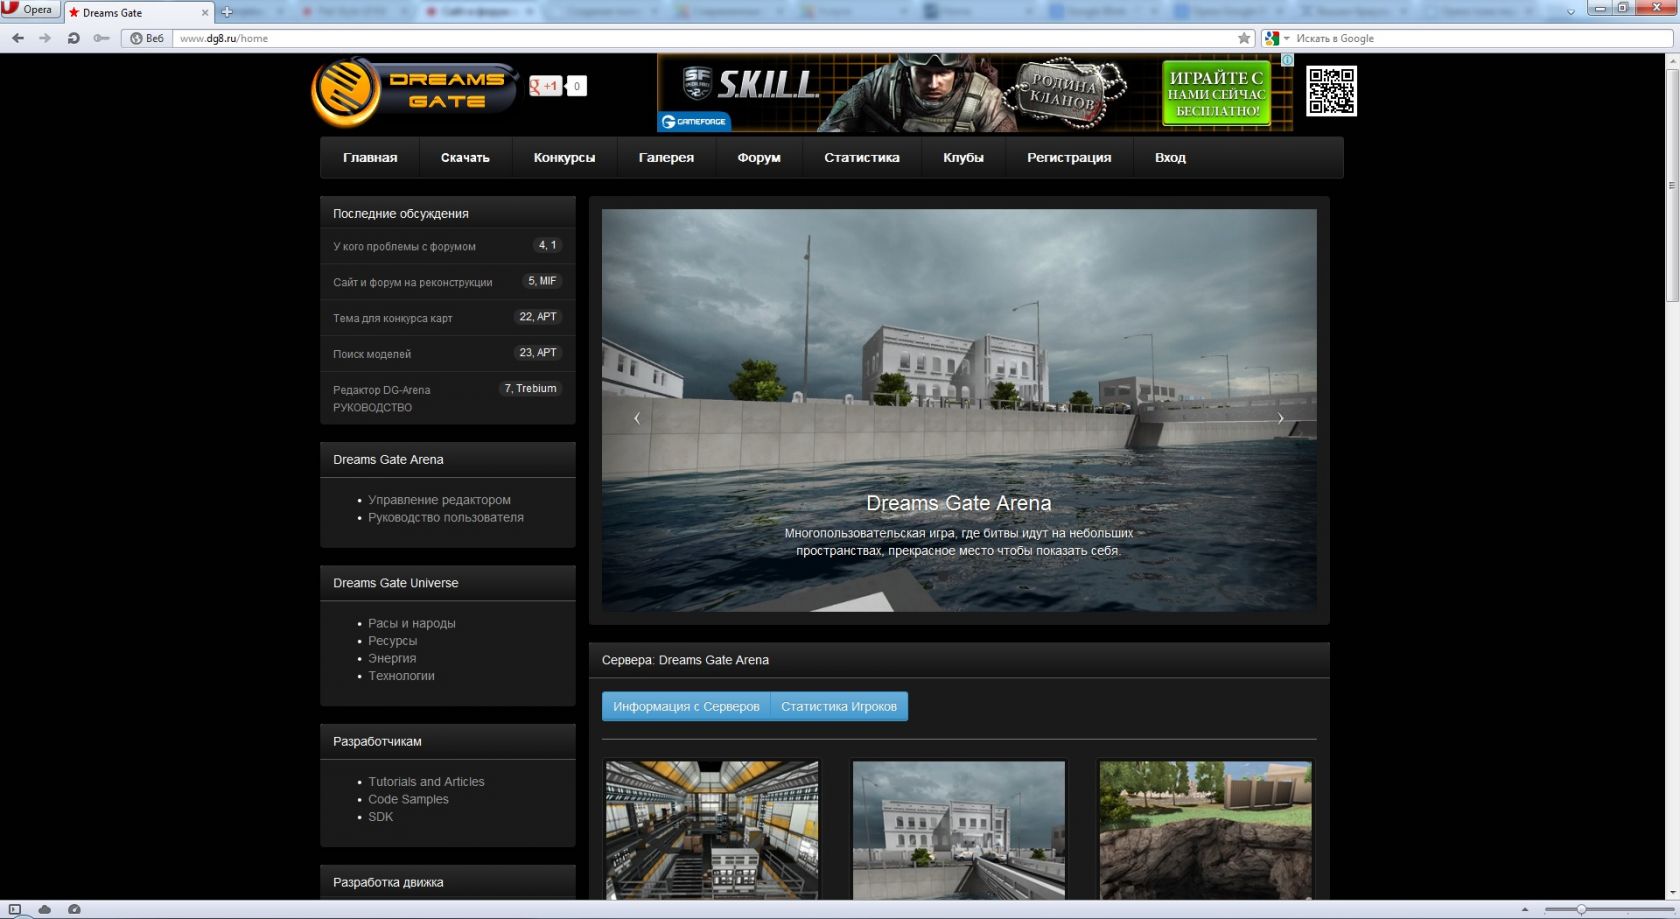Click the password manager key icon
The image size is (1680, 919).
101,38
